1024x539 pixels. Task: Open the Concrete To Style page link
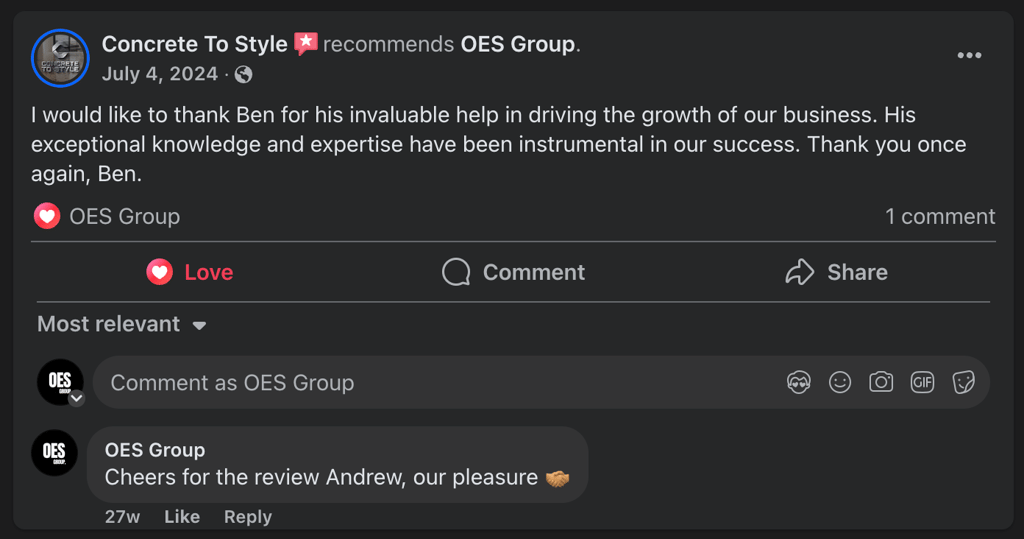tap(194, 44)
